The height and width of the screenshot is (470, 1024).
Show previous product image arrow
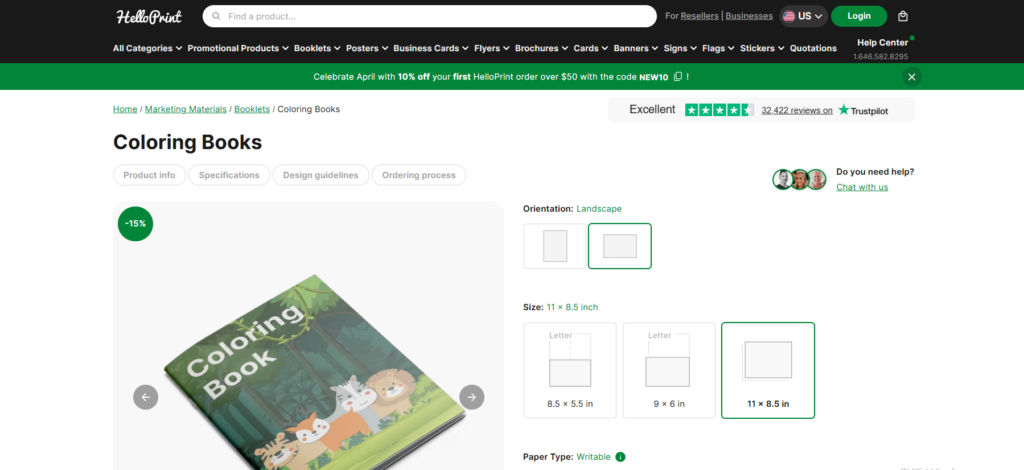click(x=146, y=397)
